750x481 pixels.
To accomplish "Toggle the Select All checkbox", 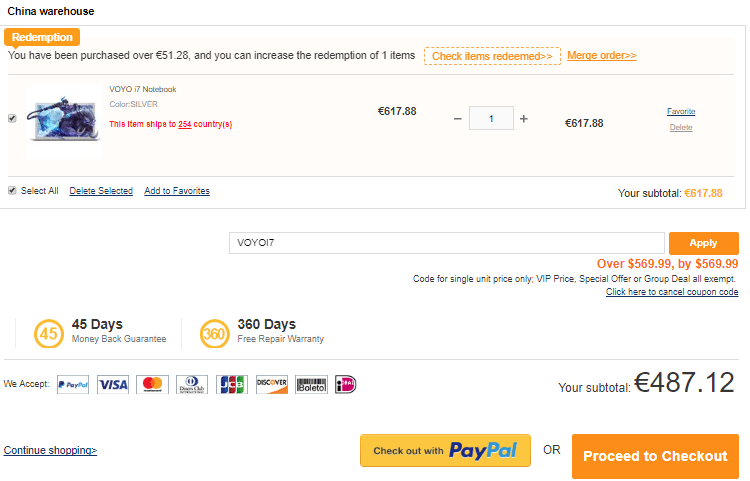I will 12,190.
